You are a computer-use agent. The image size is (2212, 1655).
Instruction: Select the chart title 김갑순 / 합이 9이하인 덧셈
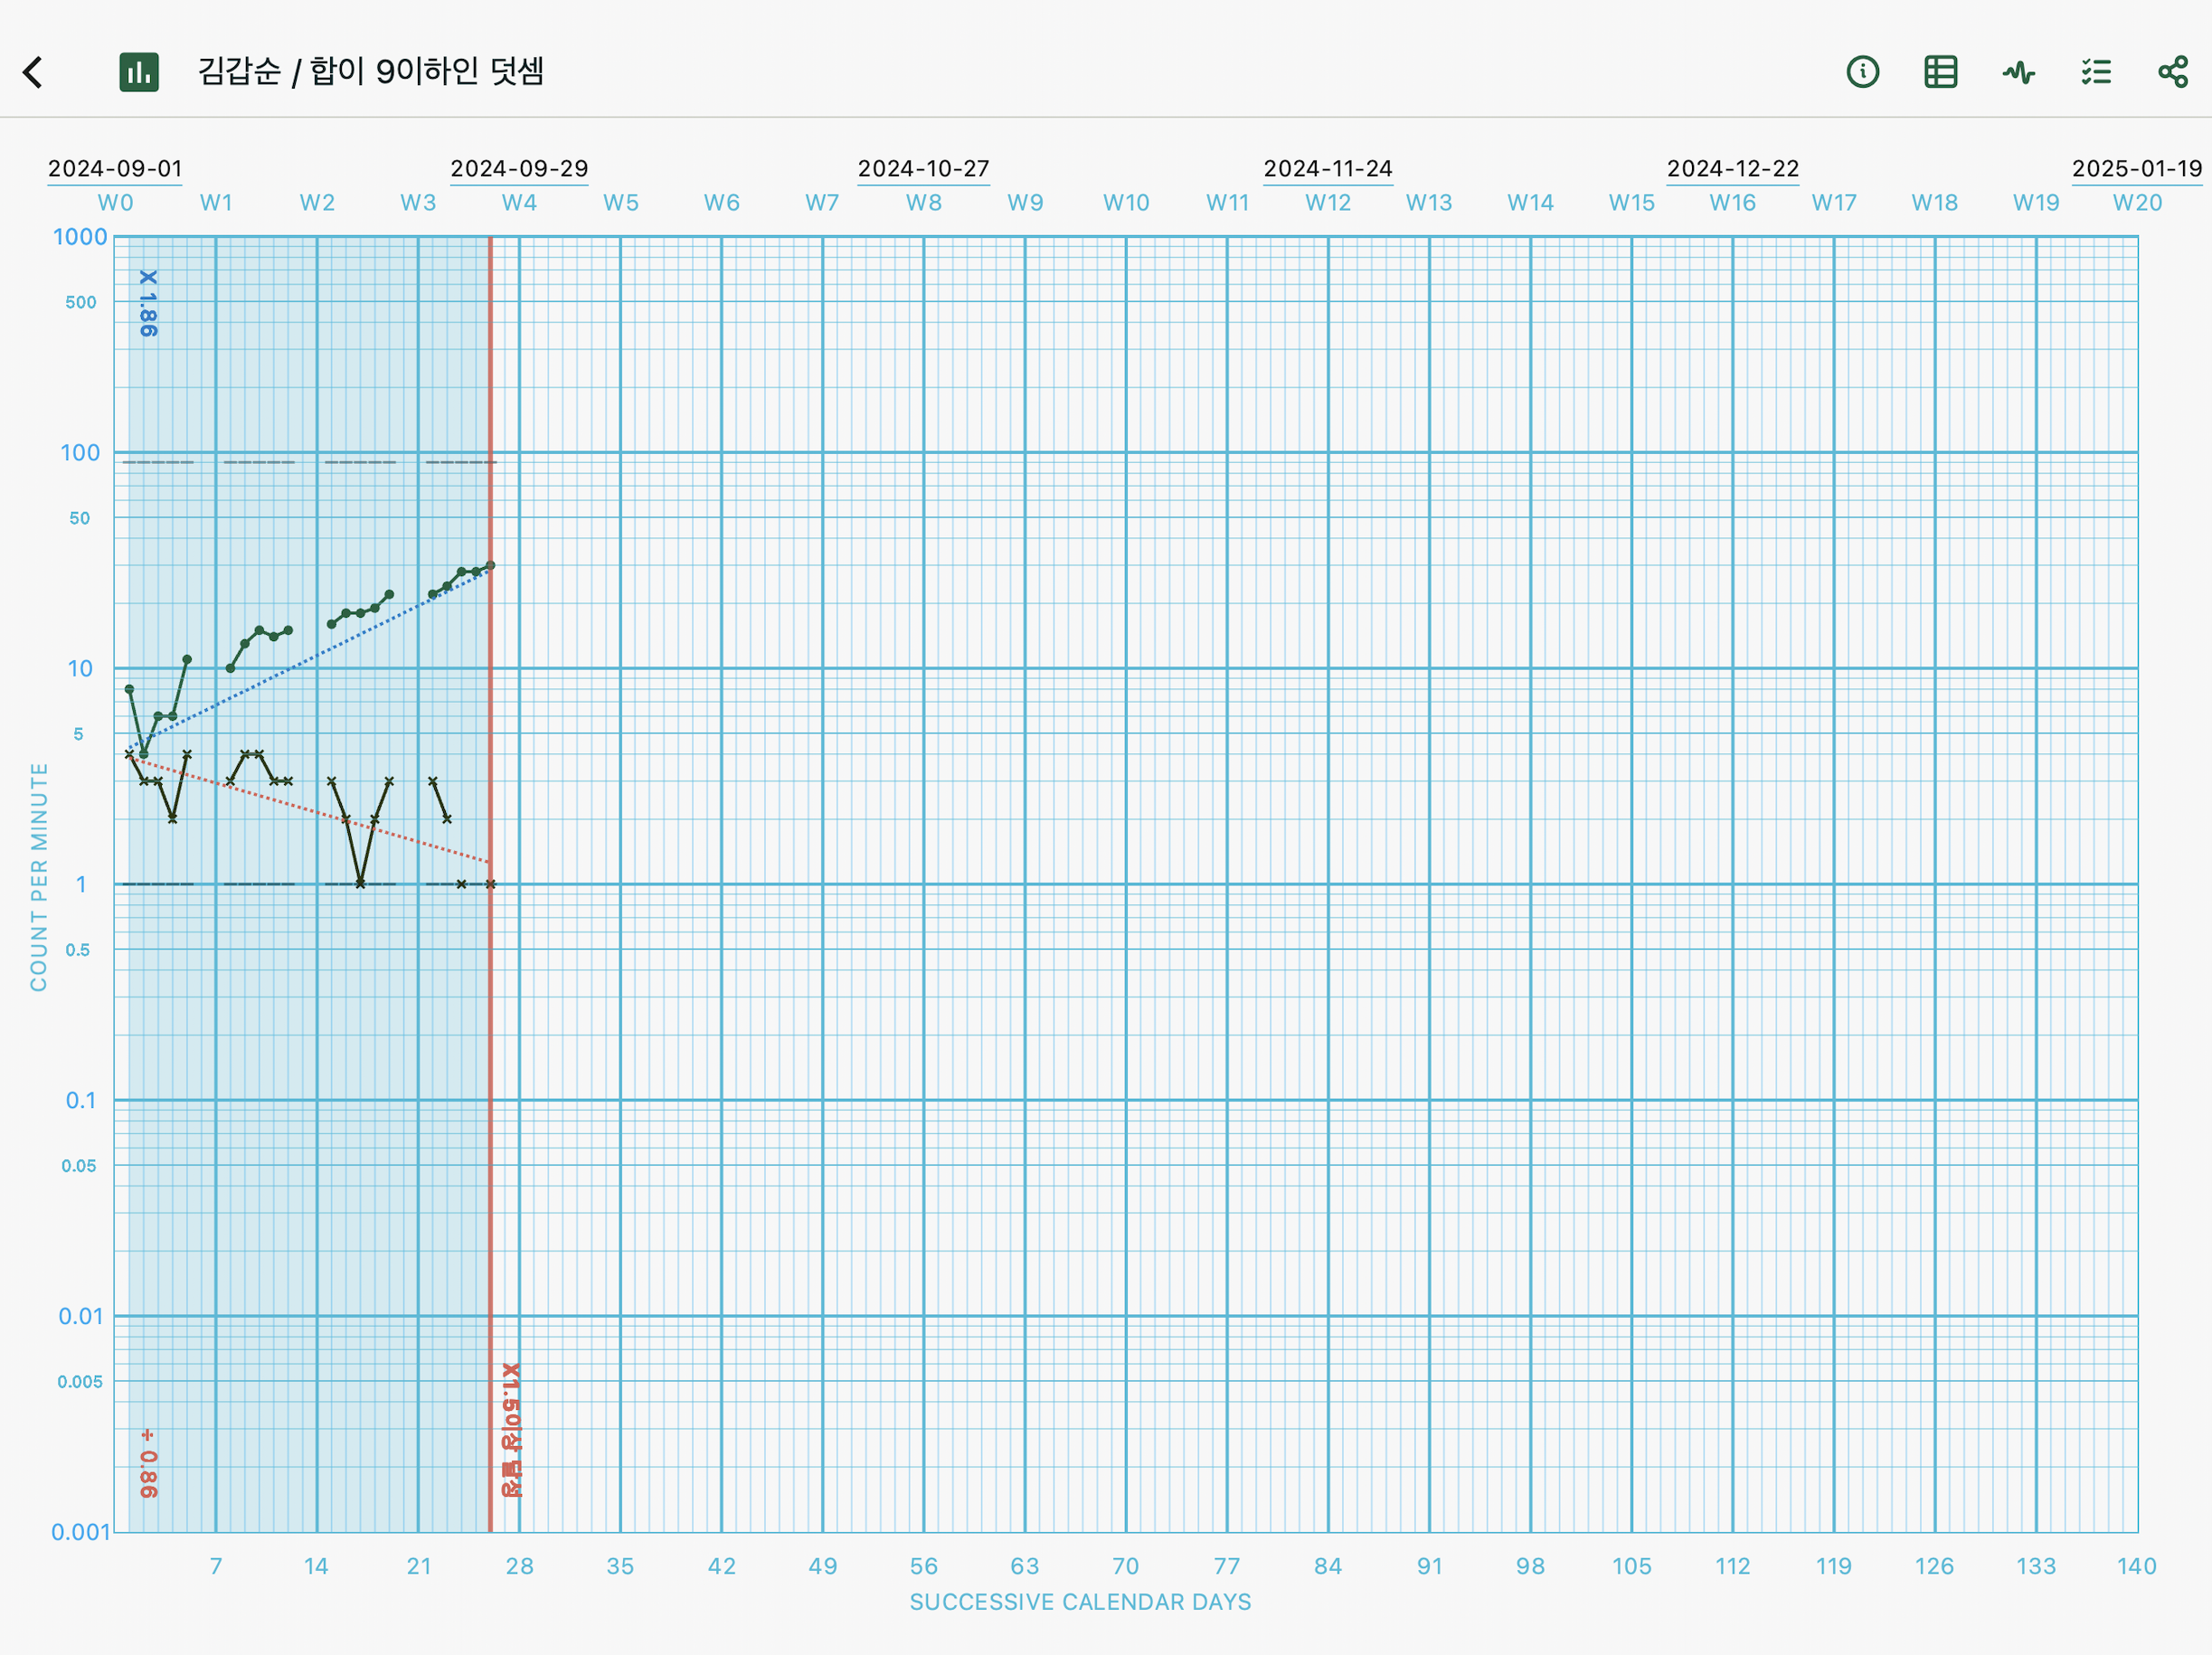[x=370, y=72]
